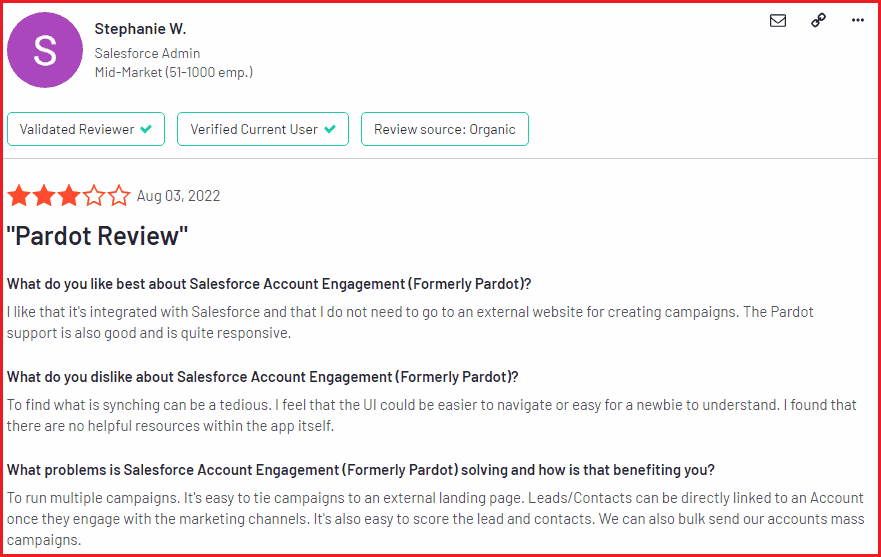Screen dimensions: 881x557
Task: Click the envelope message icon
Action: [778, 21]
